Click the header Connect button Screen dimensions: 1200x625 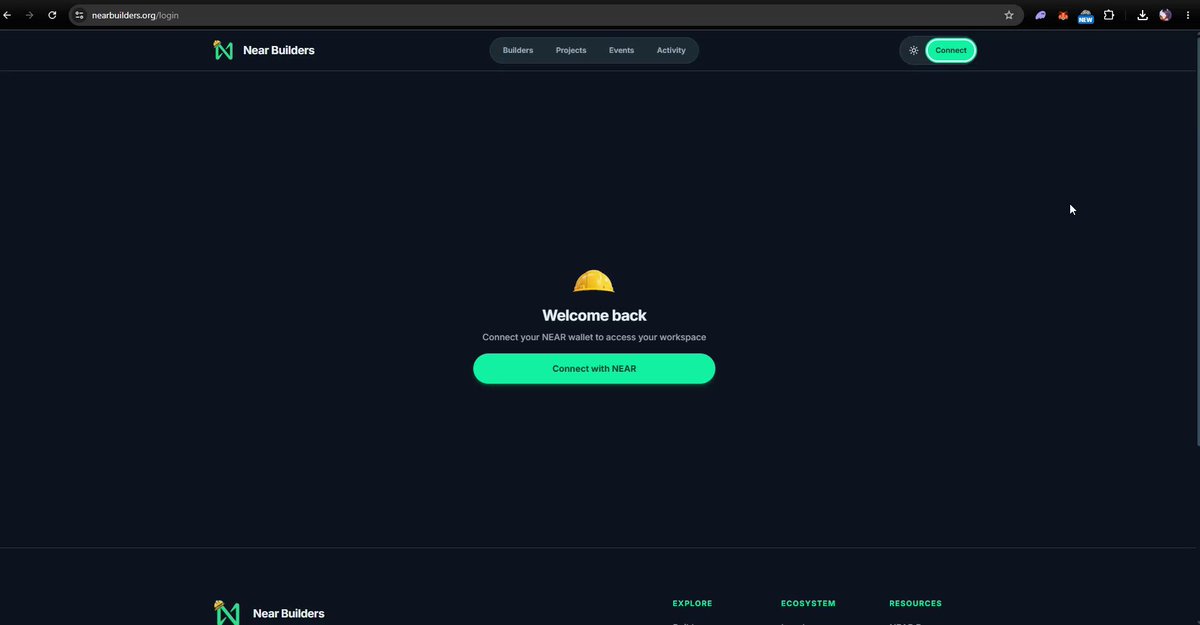click(951, 50)
